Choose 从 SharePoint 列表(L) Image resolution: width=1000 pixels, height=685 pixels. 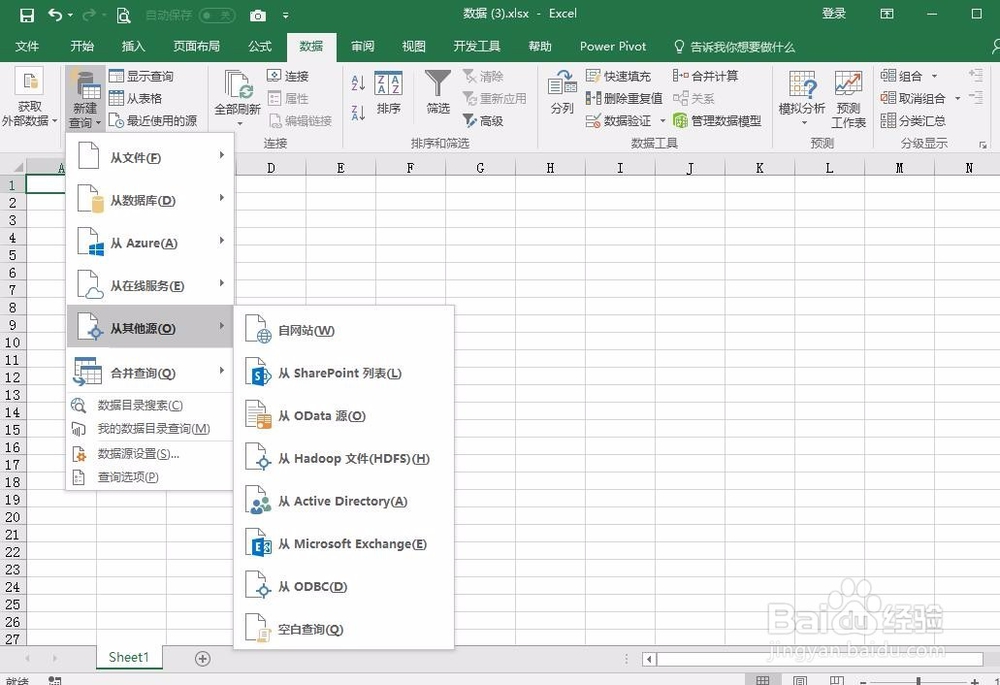(x=344, y=373)
